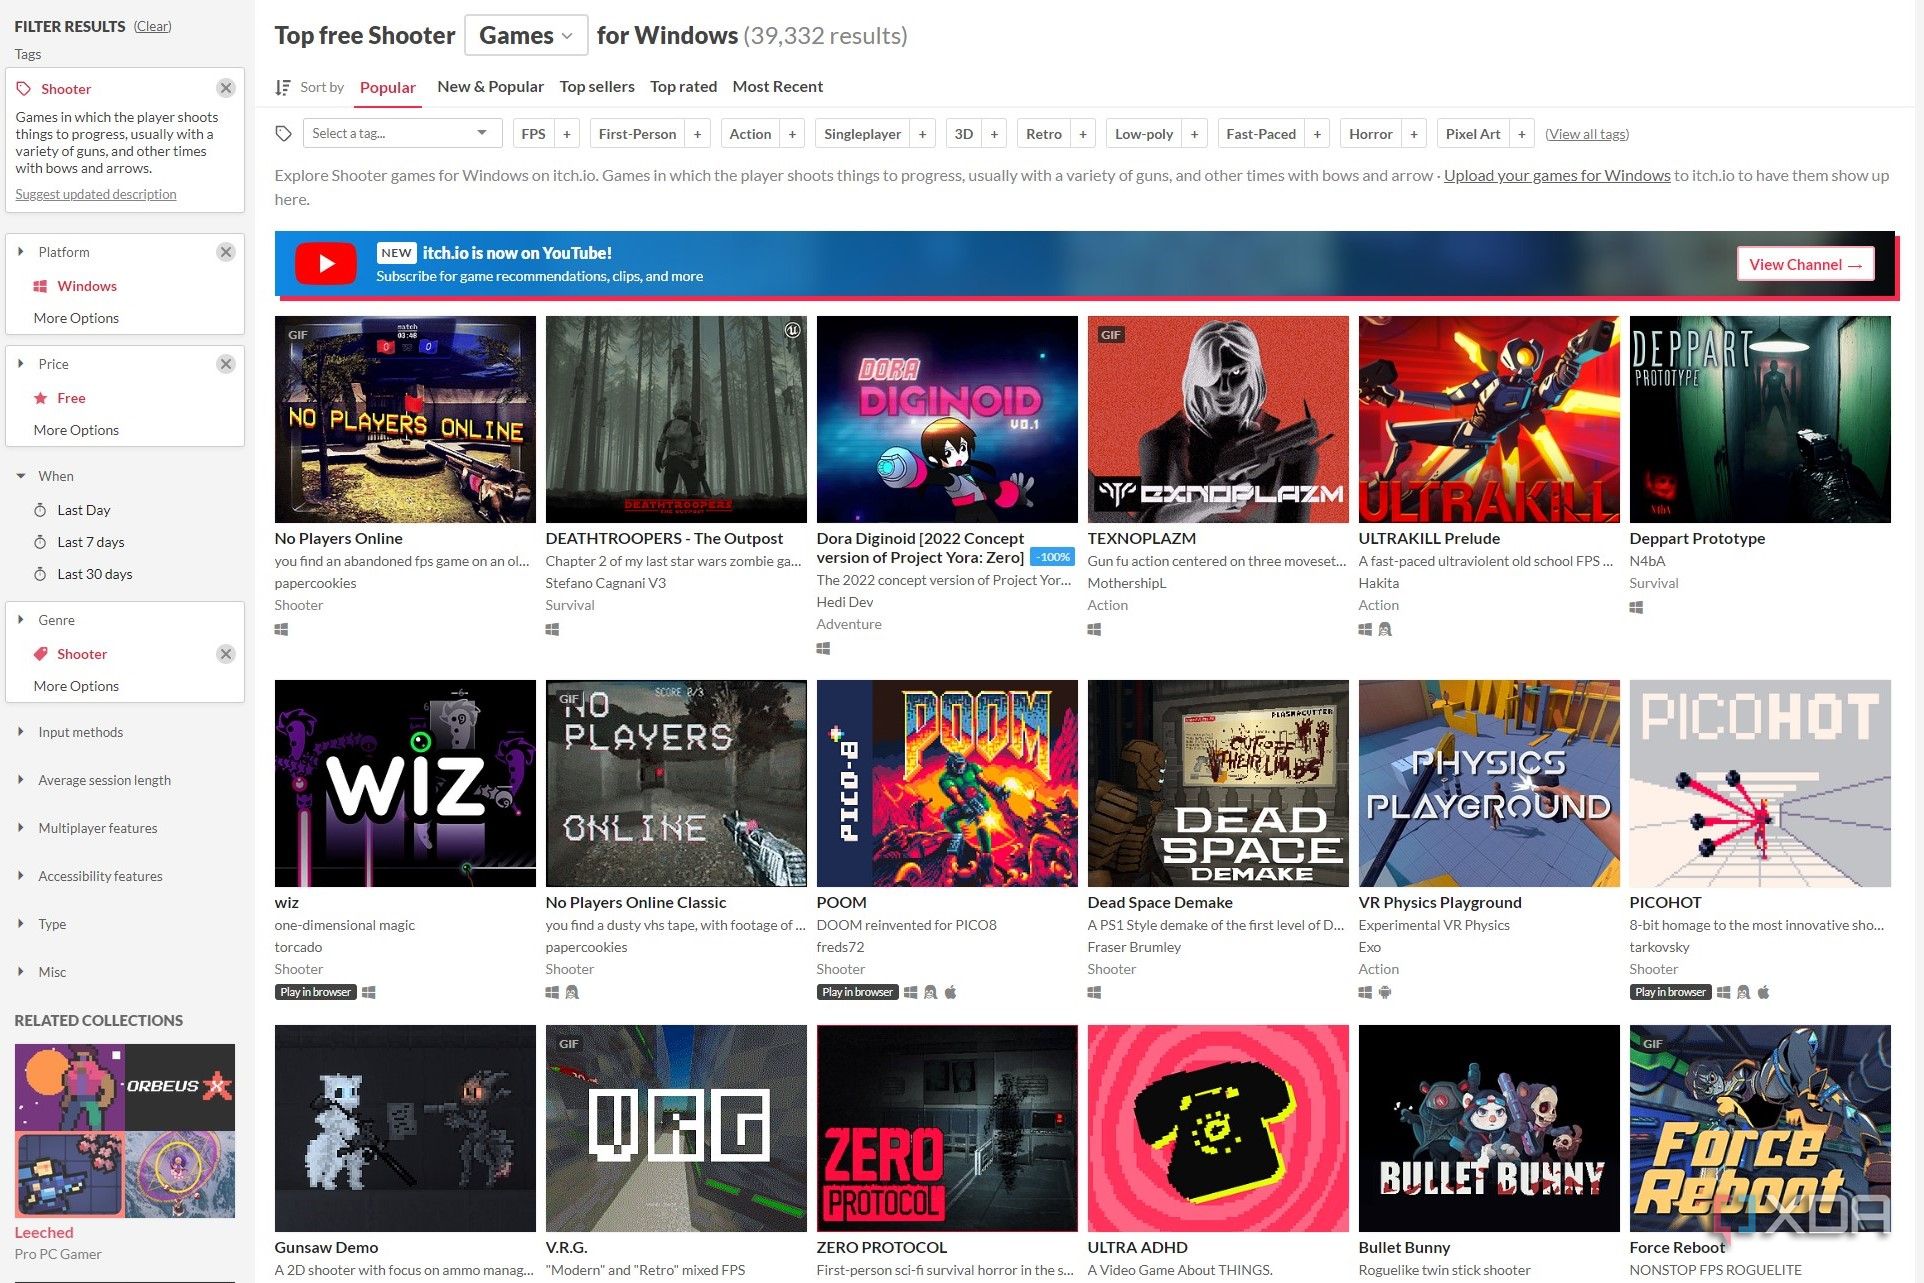Add the Singleplayer tag via plus button
1924x1283 pixels.
point(922,134)
